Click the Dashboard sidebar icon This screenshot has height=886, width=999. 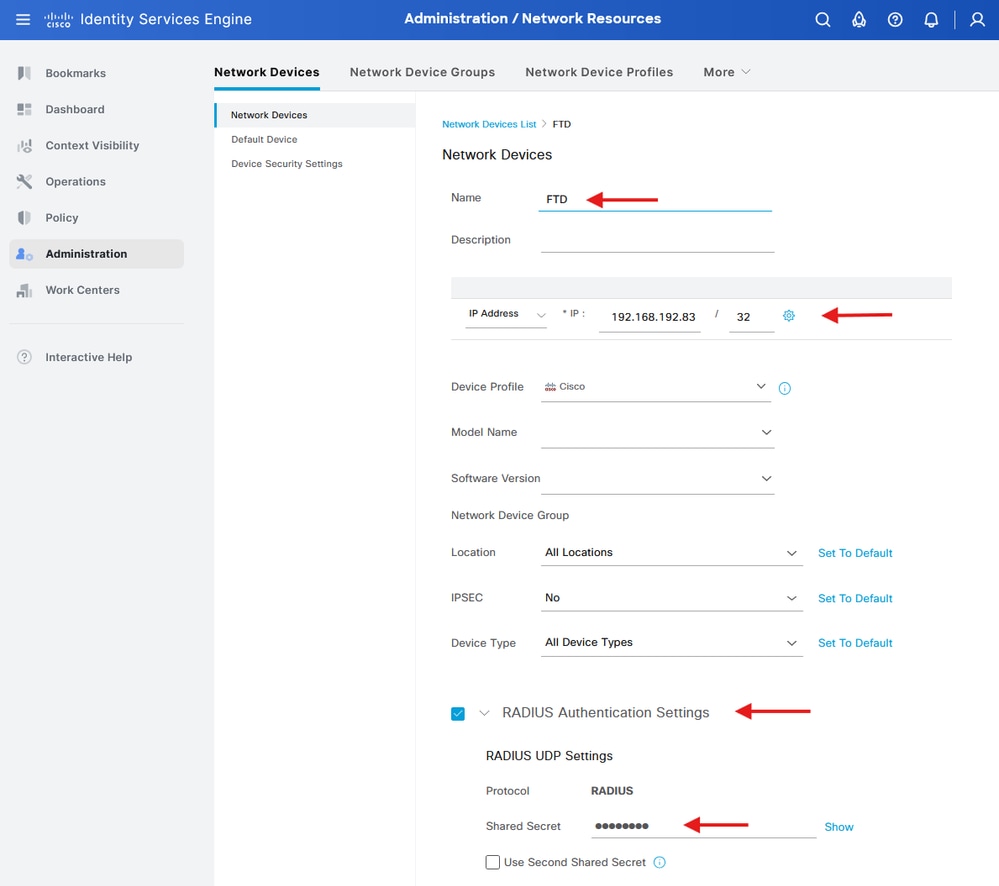pyautogui.click(x=24, y=110)
